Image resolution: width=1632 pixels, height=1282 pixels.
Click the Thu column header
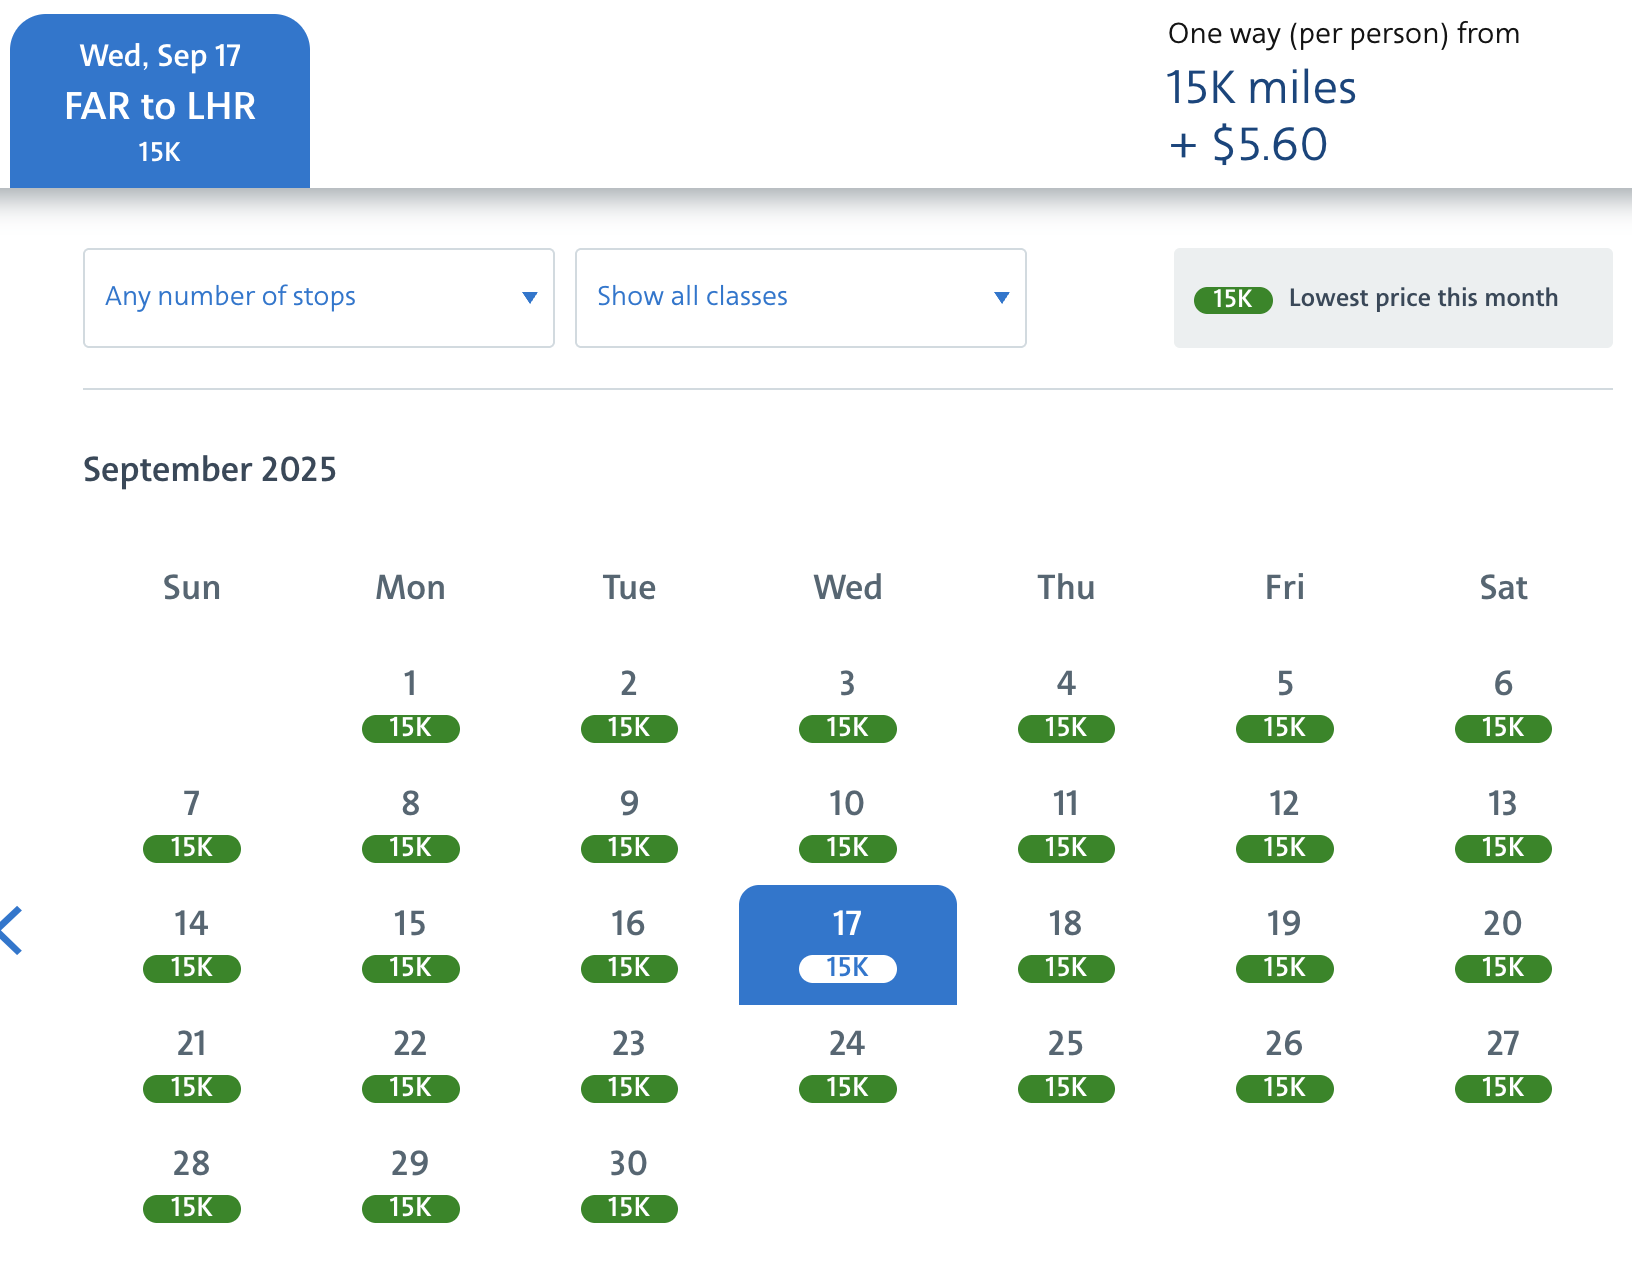[1066, 587]
